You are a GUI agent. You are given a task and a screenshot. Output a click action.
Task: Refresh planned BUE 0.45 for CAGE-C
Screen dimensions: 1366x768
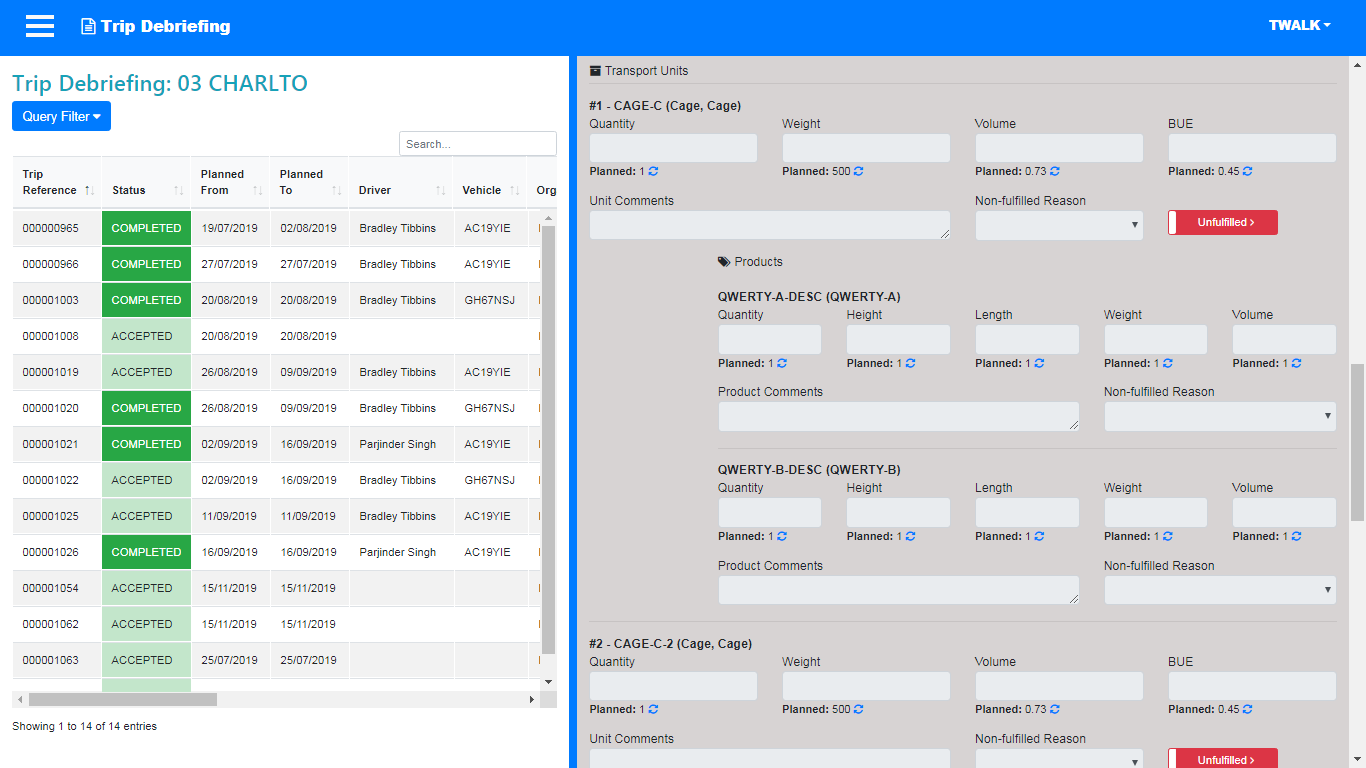point(1247,171)
